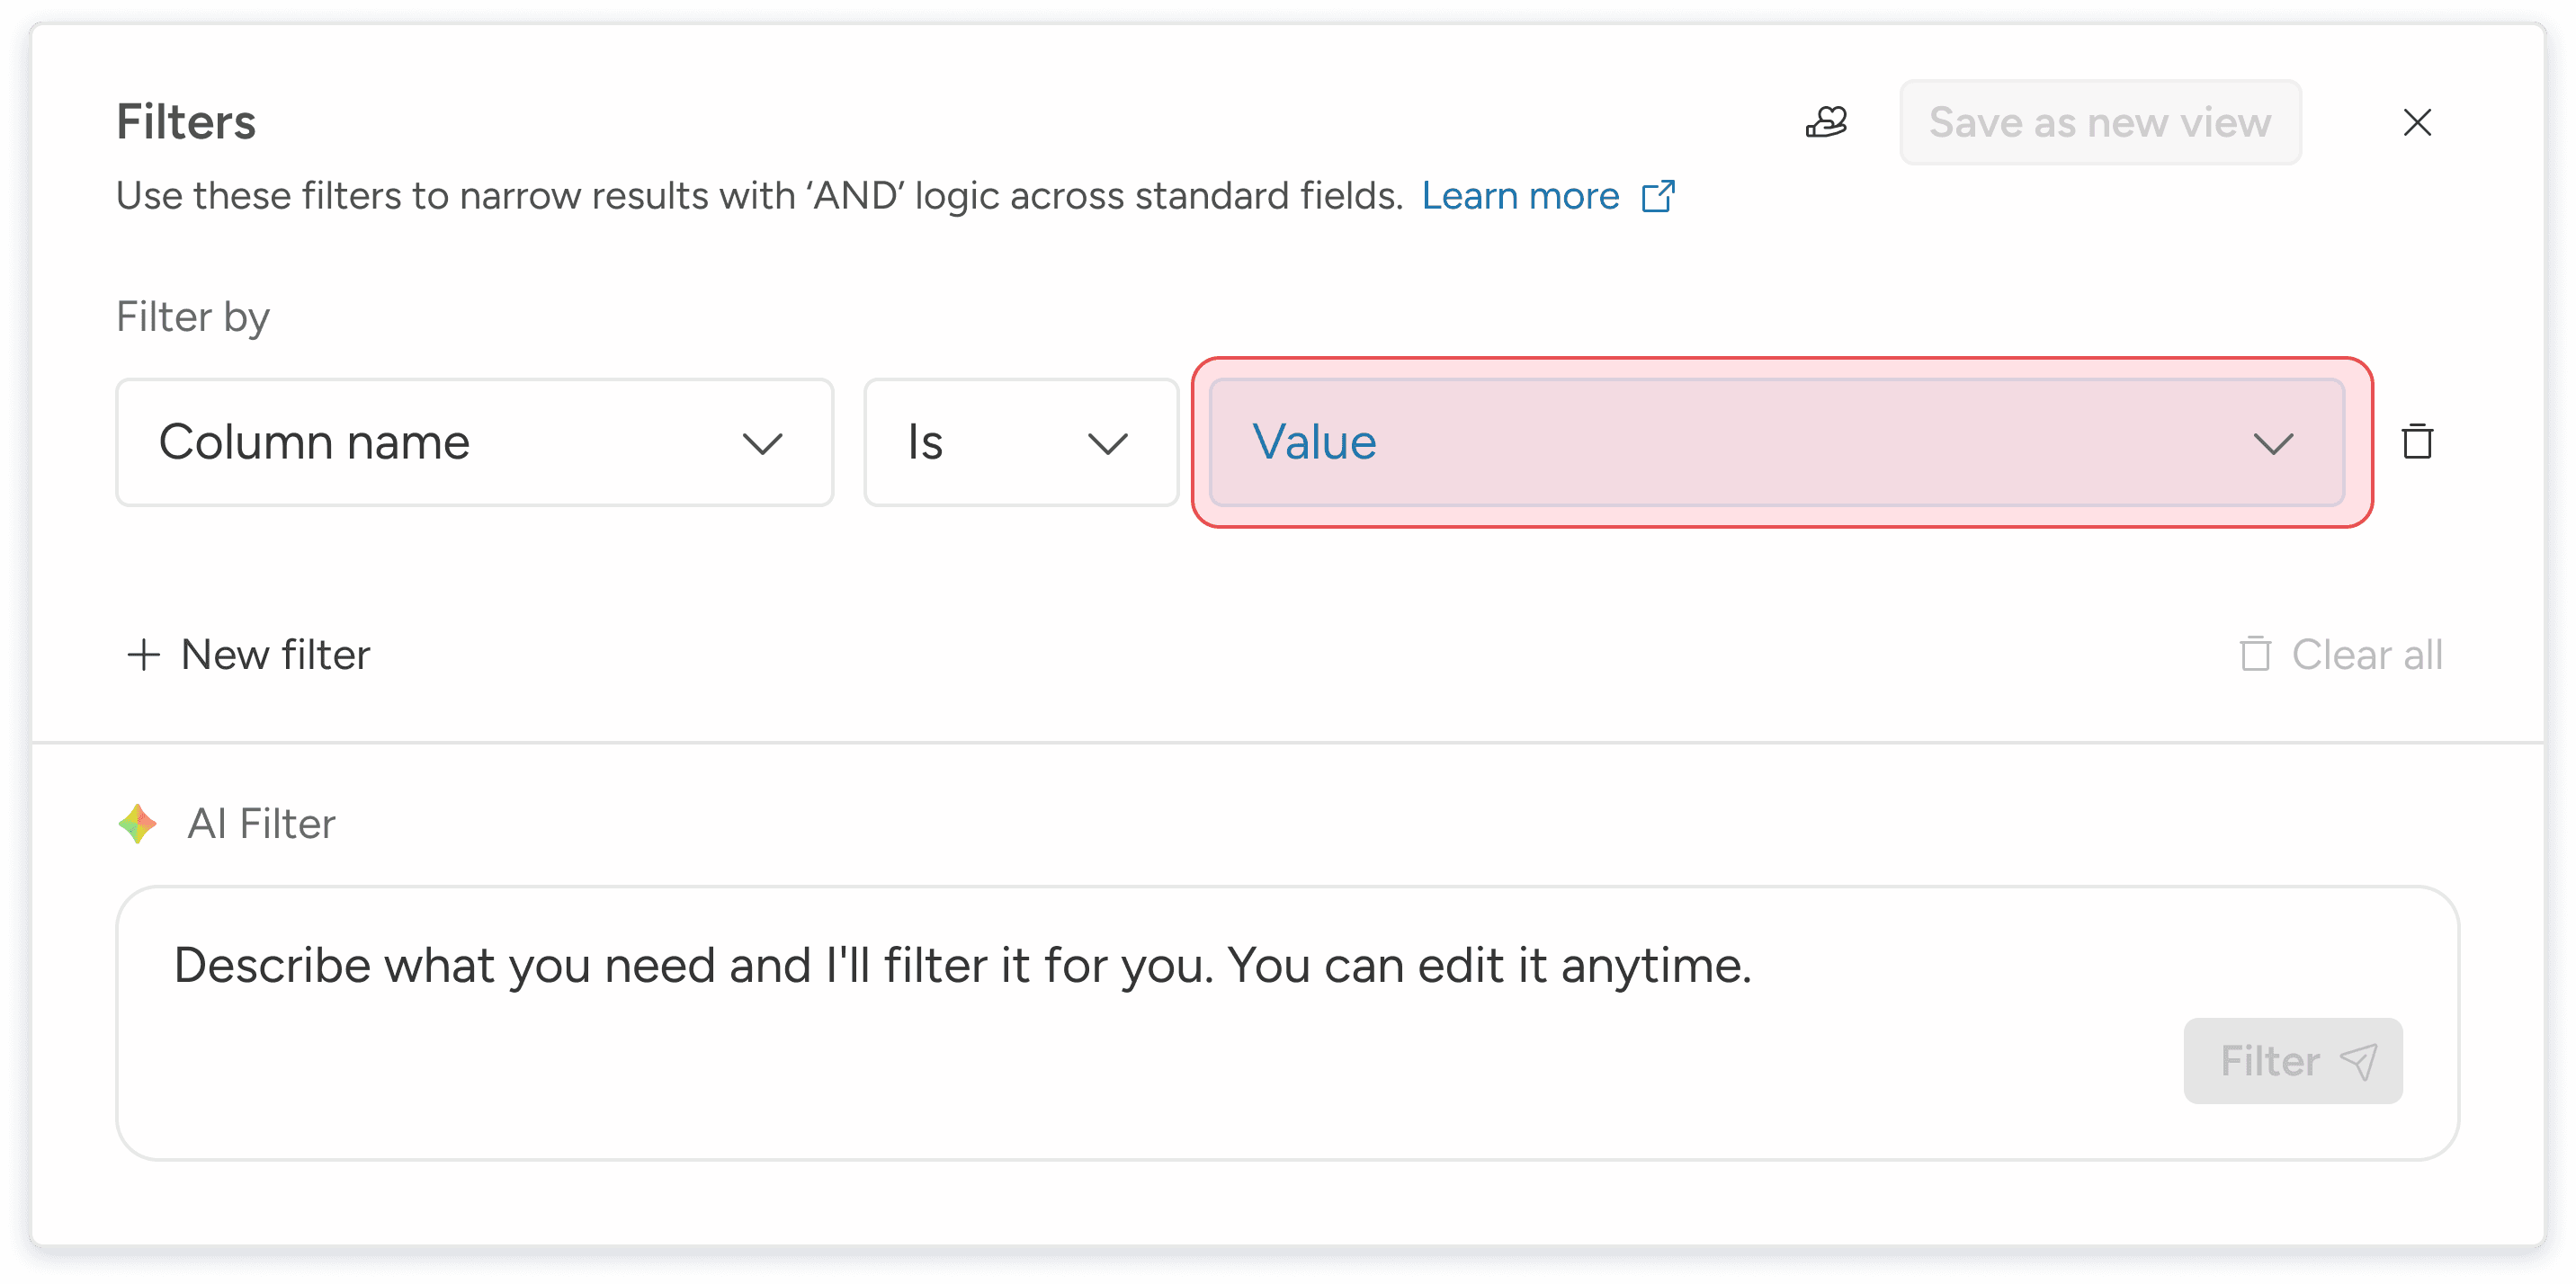Image resolution: width=2576 pixels, height=1284 pixels.
Task: Click the plus icon next to New filter
Action: (x=144, y=655)
